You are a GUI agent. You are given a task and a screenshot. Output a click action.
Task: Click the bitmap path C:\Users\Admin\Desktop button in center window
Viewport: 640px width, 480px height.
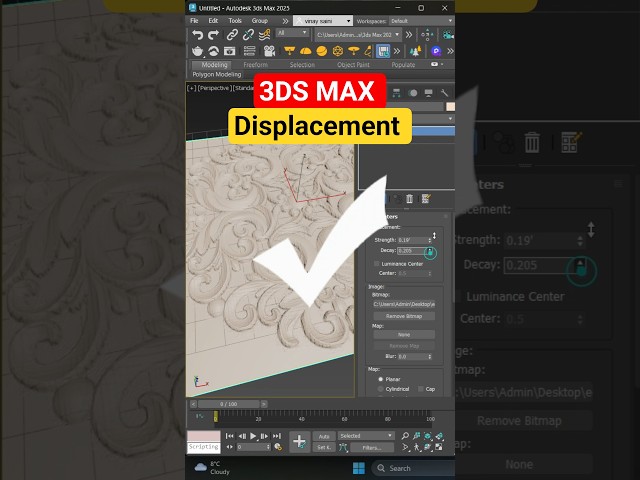tap(404, 304)
